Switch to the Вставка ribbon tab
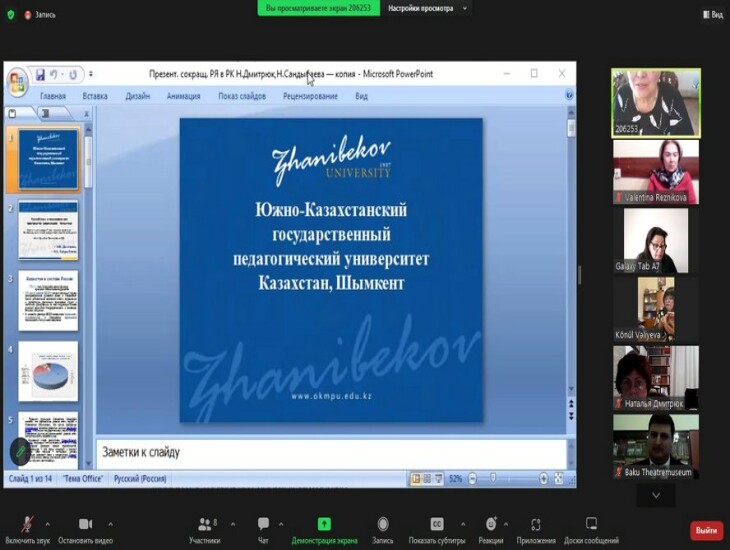The width and height of the screenshot is (730, 550). 95,96
